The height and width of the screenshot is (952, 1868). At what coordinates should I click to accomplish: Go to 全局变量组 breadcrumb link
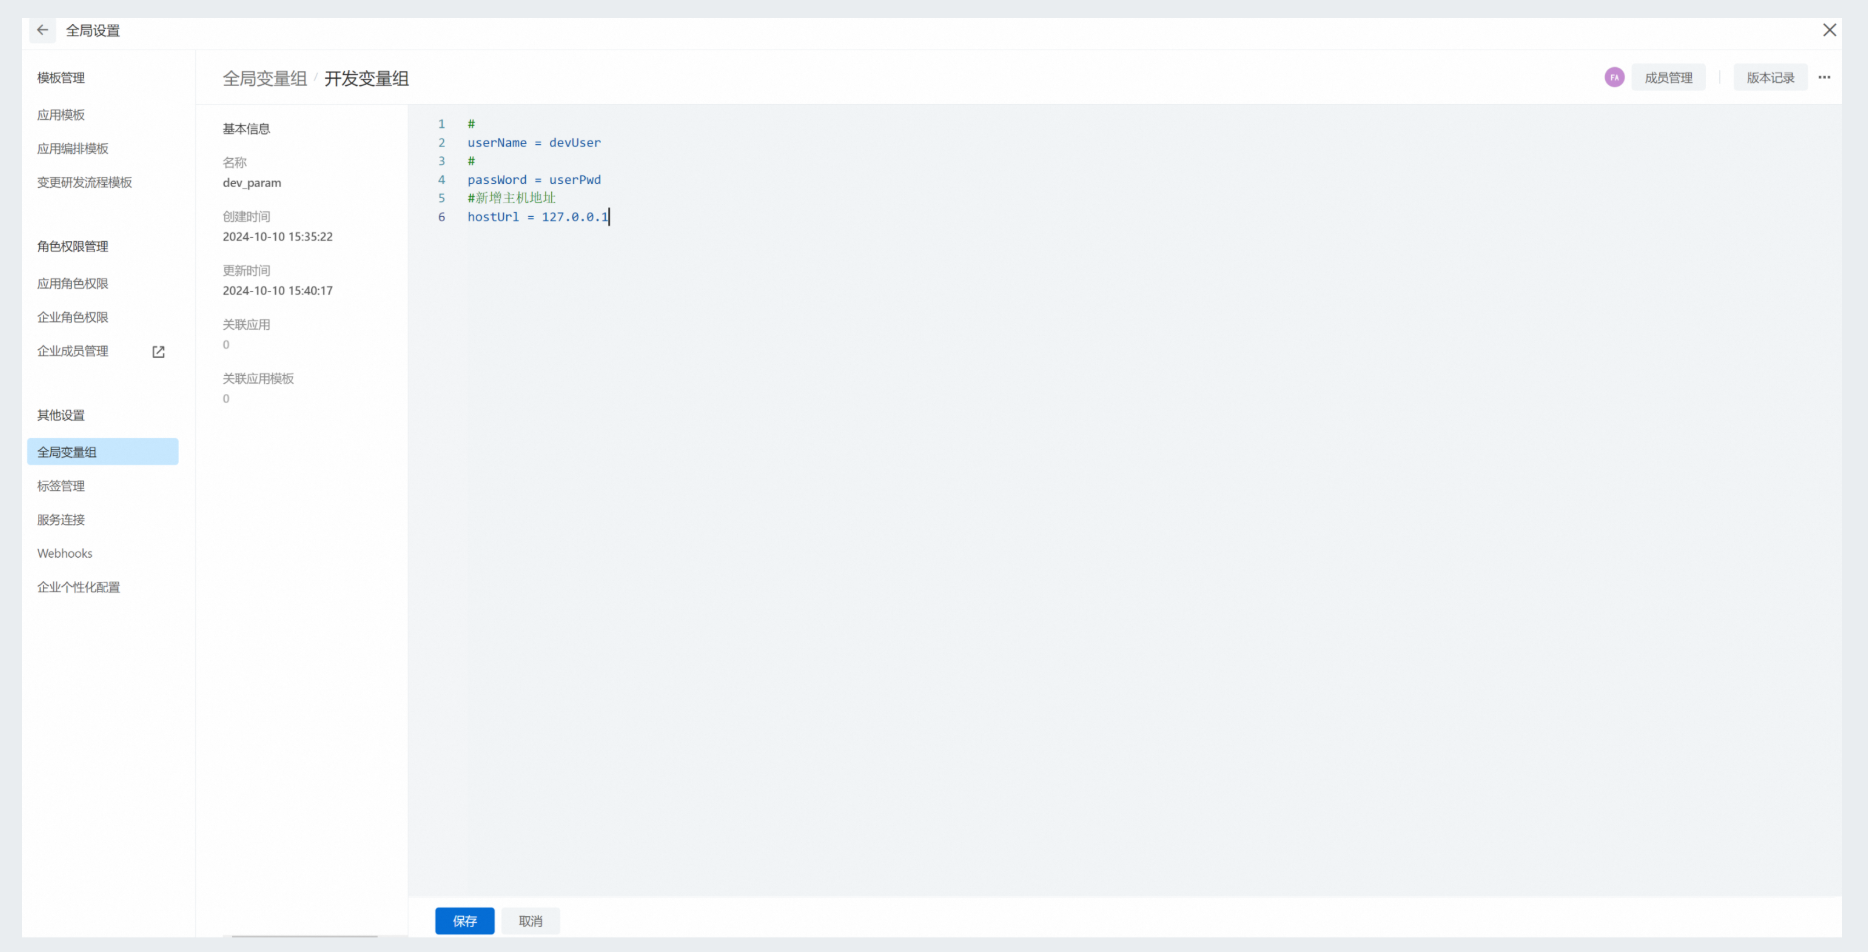tap(265, 78)
